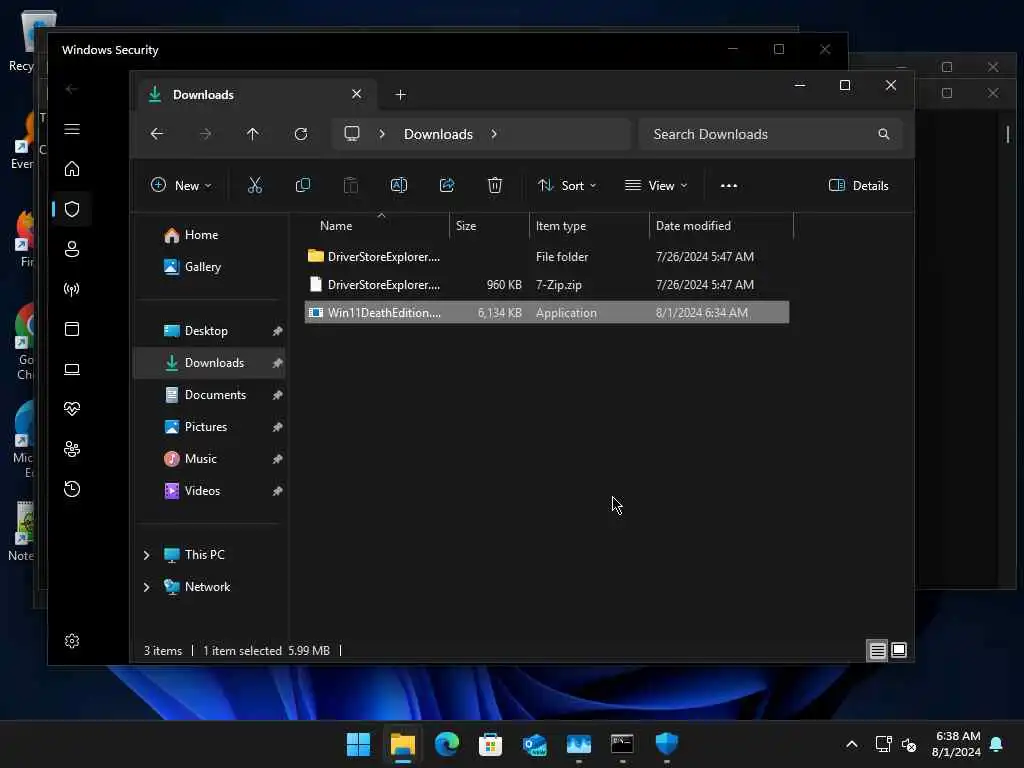The height and width of the screenshot is (768, 1024).
Task: Expand This PC tree node
Action: [146, 555]
